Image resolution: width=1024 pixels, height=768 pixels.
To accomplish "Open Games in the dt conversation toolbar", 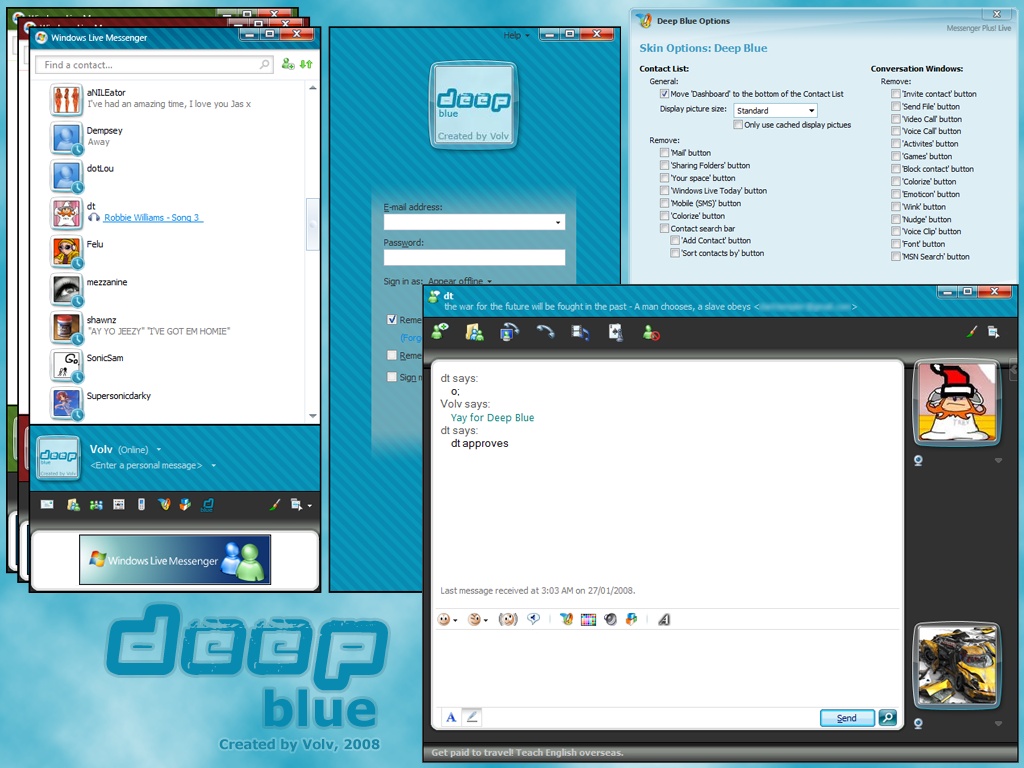I will coord(615,332).
